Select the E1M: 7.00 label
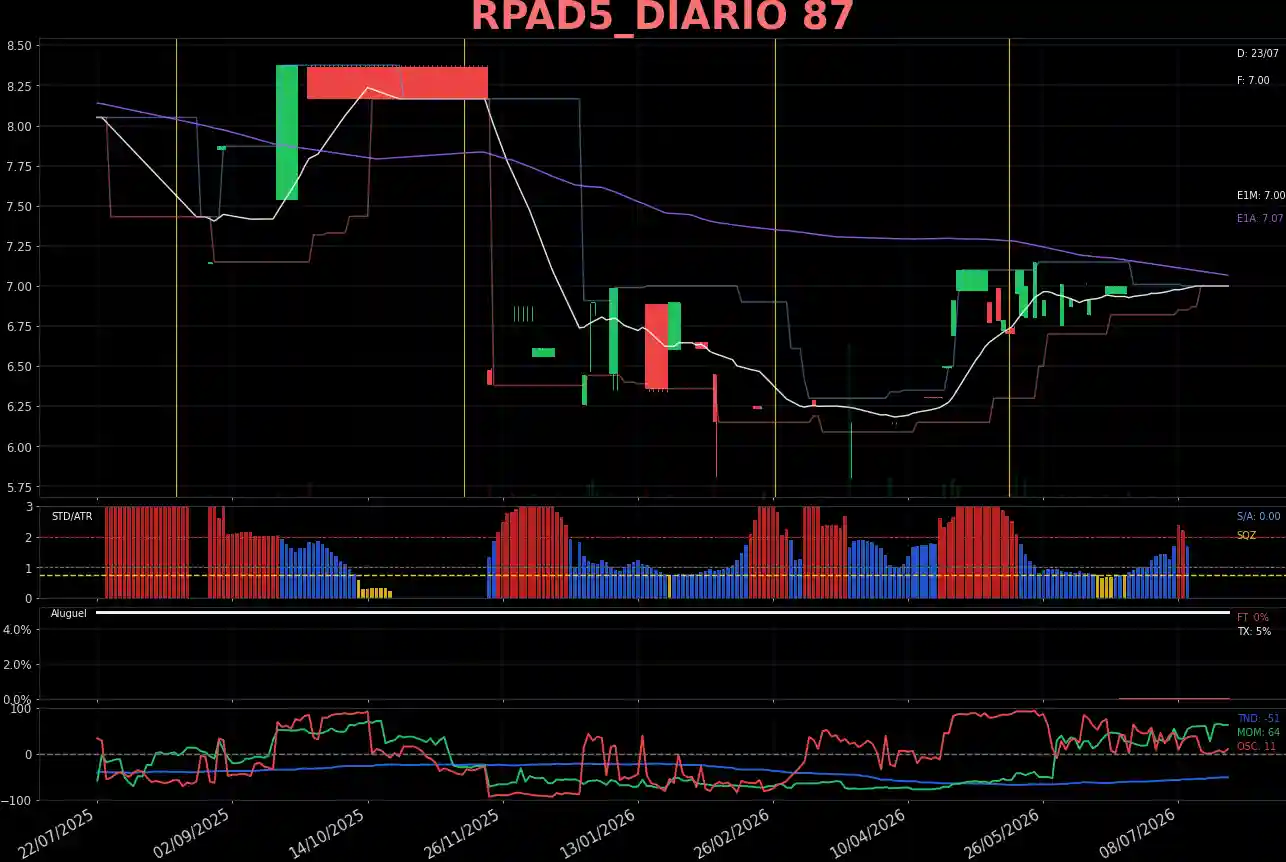 coord(1260,196)
